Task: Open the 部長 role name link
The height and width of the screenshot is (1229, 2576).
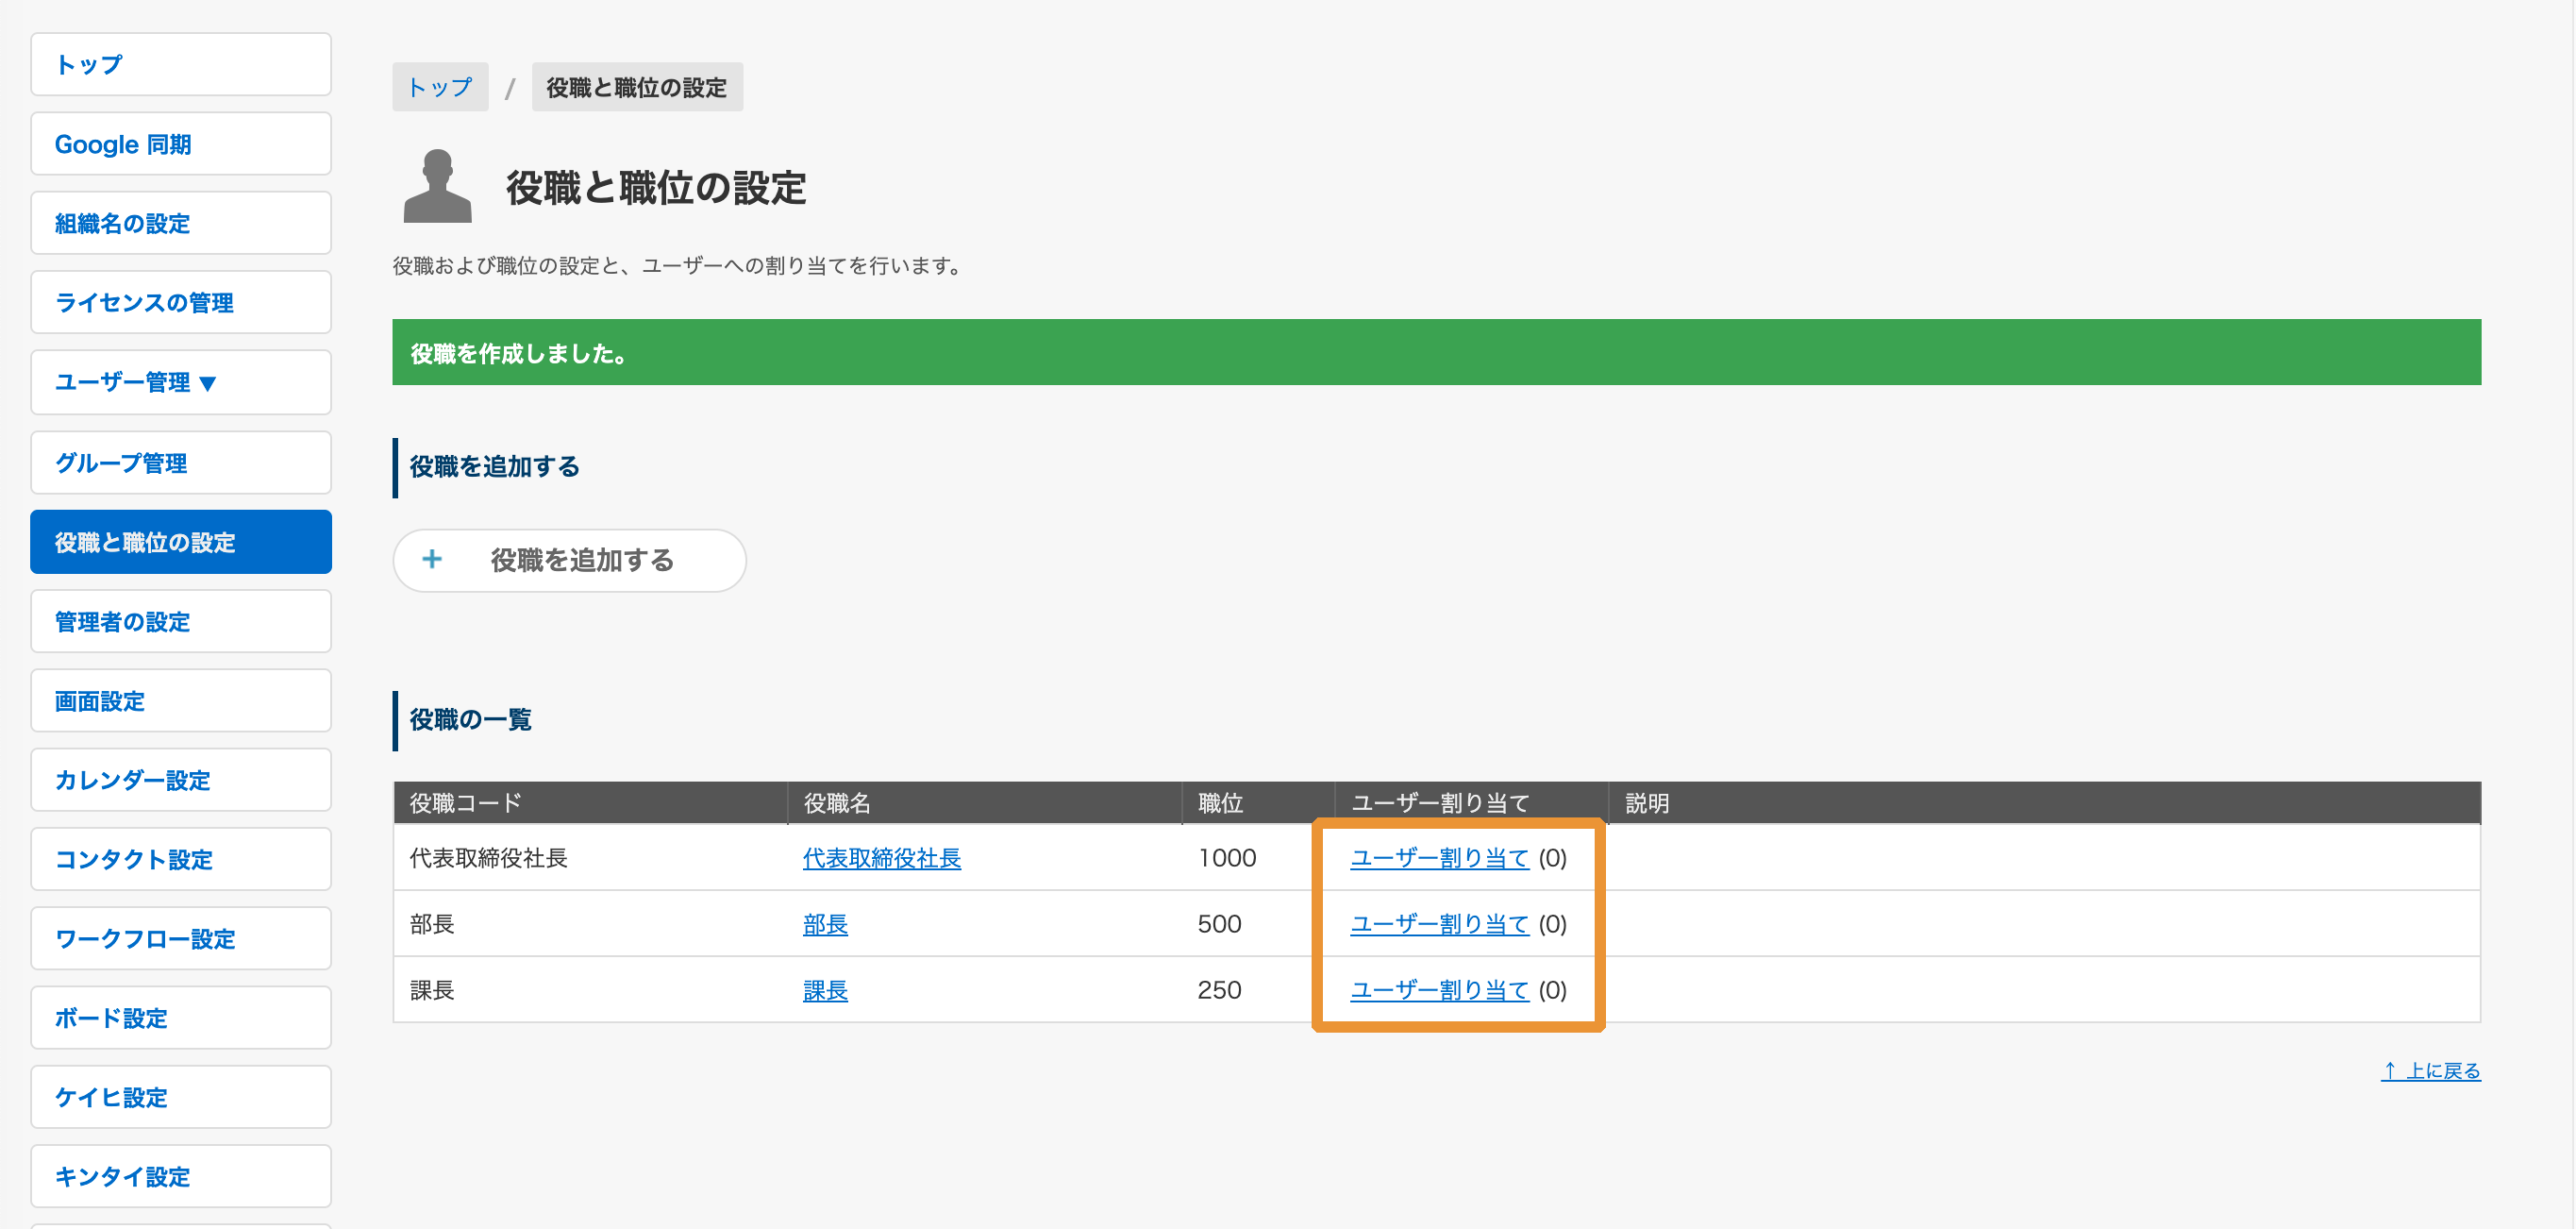Action: pyautogui.click(x=825, y=924)
